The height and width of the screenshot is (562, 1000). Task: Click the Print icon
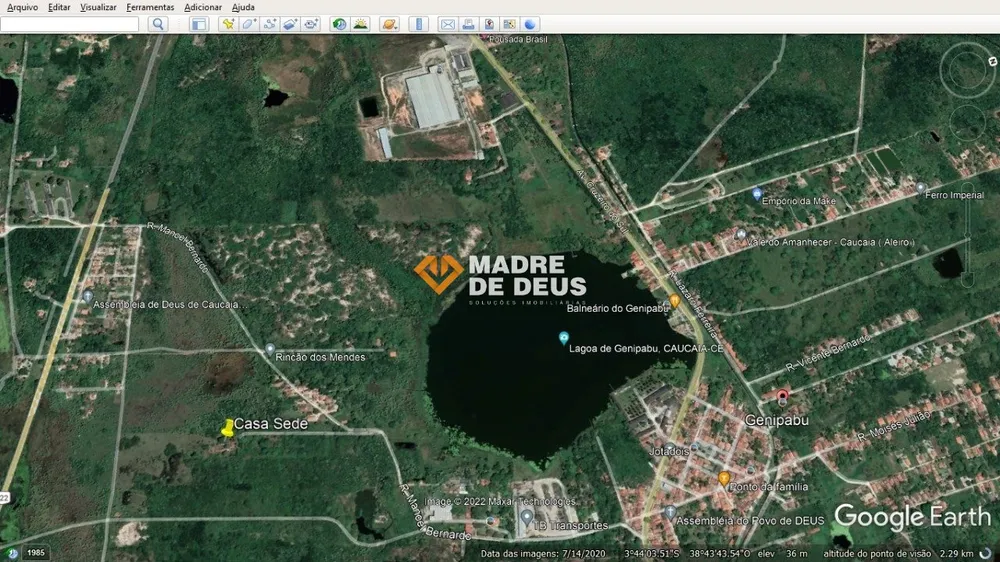[x=468, y=24]
